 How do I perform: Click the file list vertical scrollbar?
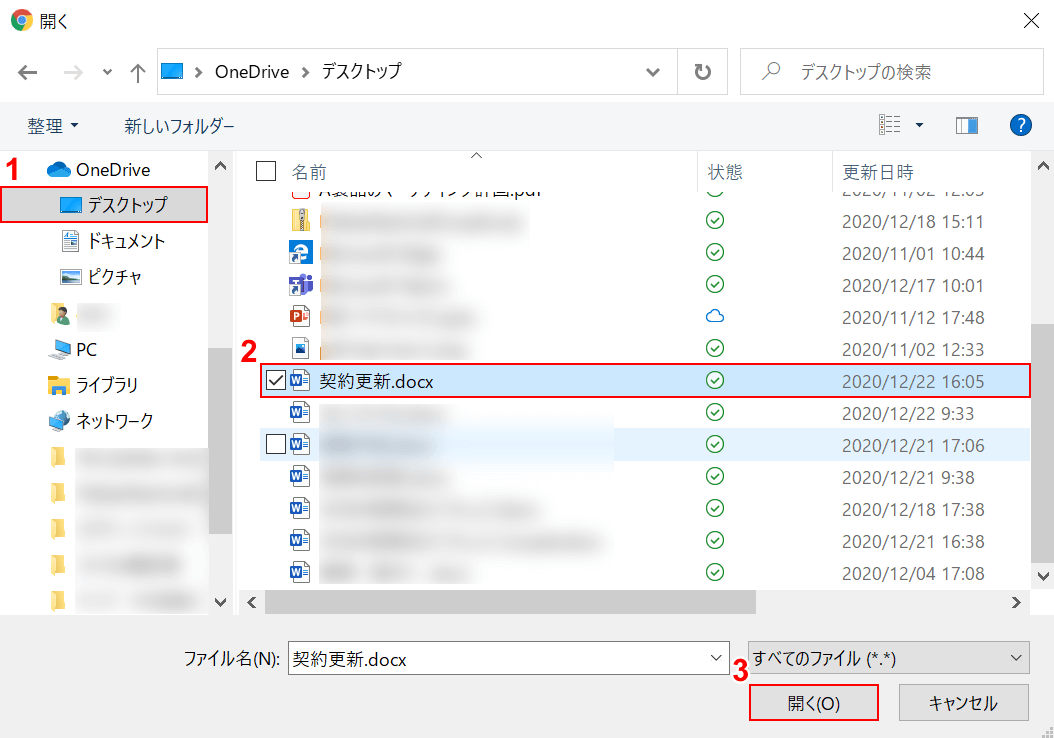coord(1043,442)
